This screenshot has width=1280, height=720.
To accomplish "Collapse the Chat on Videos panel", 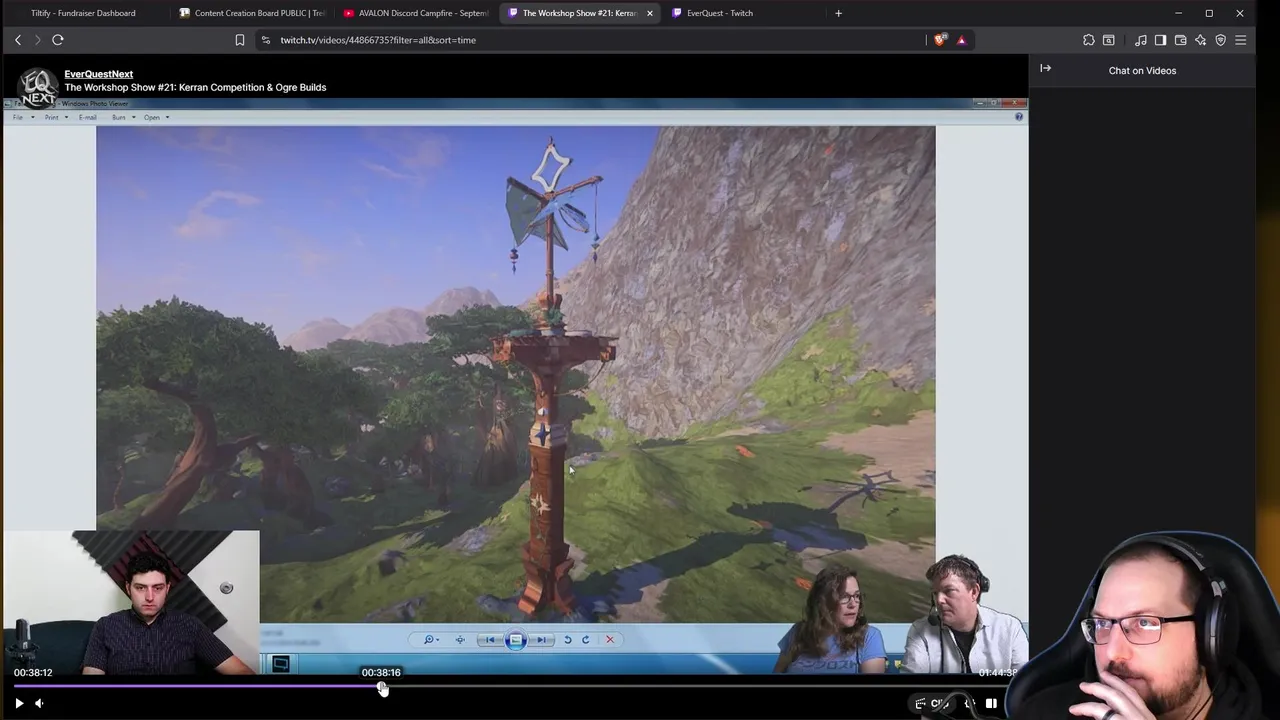I will [1045, 69].
